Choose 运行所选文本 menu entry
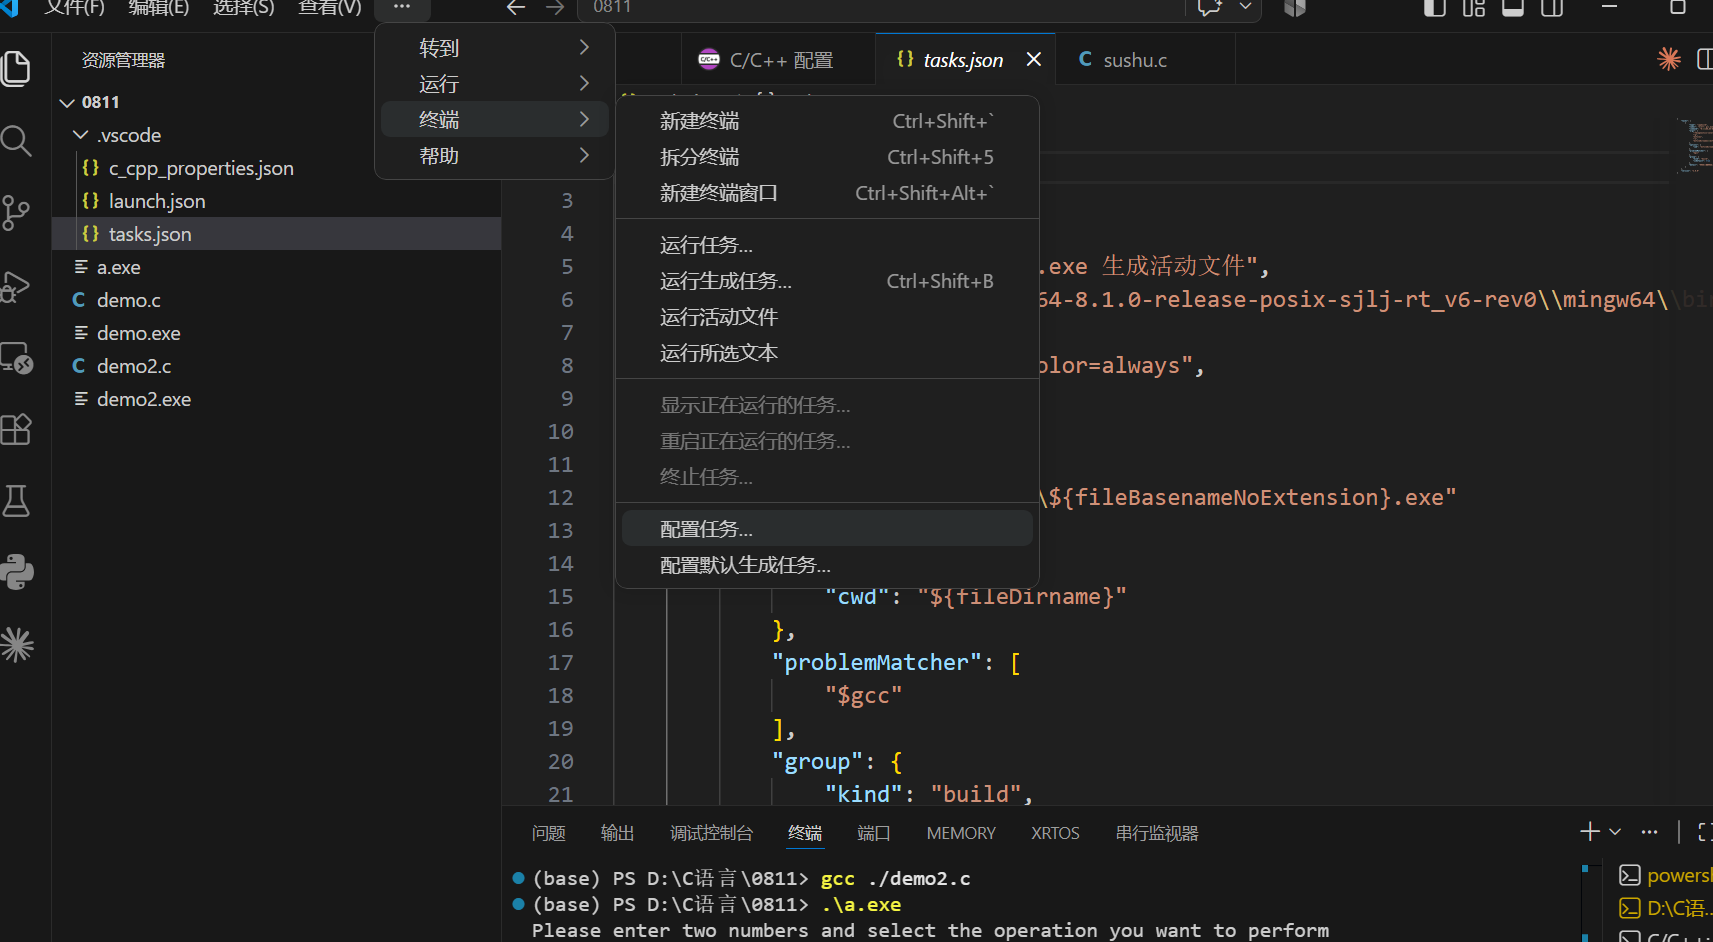Screen dimensions: 1713x942 click(x=827, y=353)
